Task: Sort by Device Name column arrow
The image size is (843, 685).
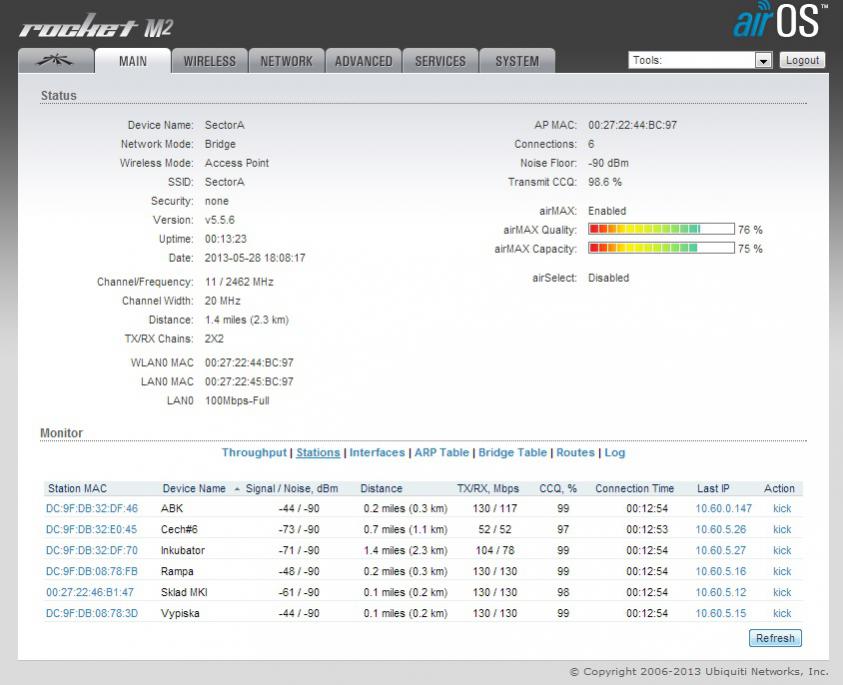Action: coord(237,489)
